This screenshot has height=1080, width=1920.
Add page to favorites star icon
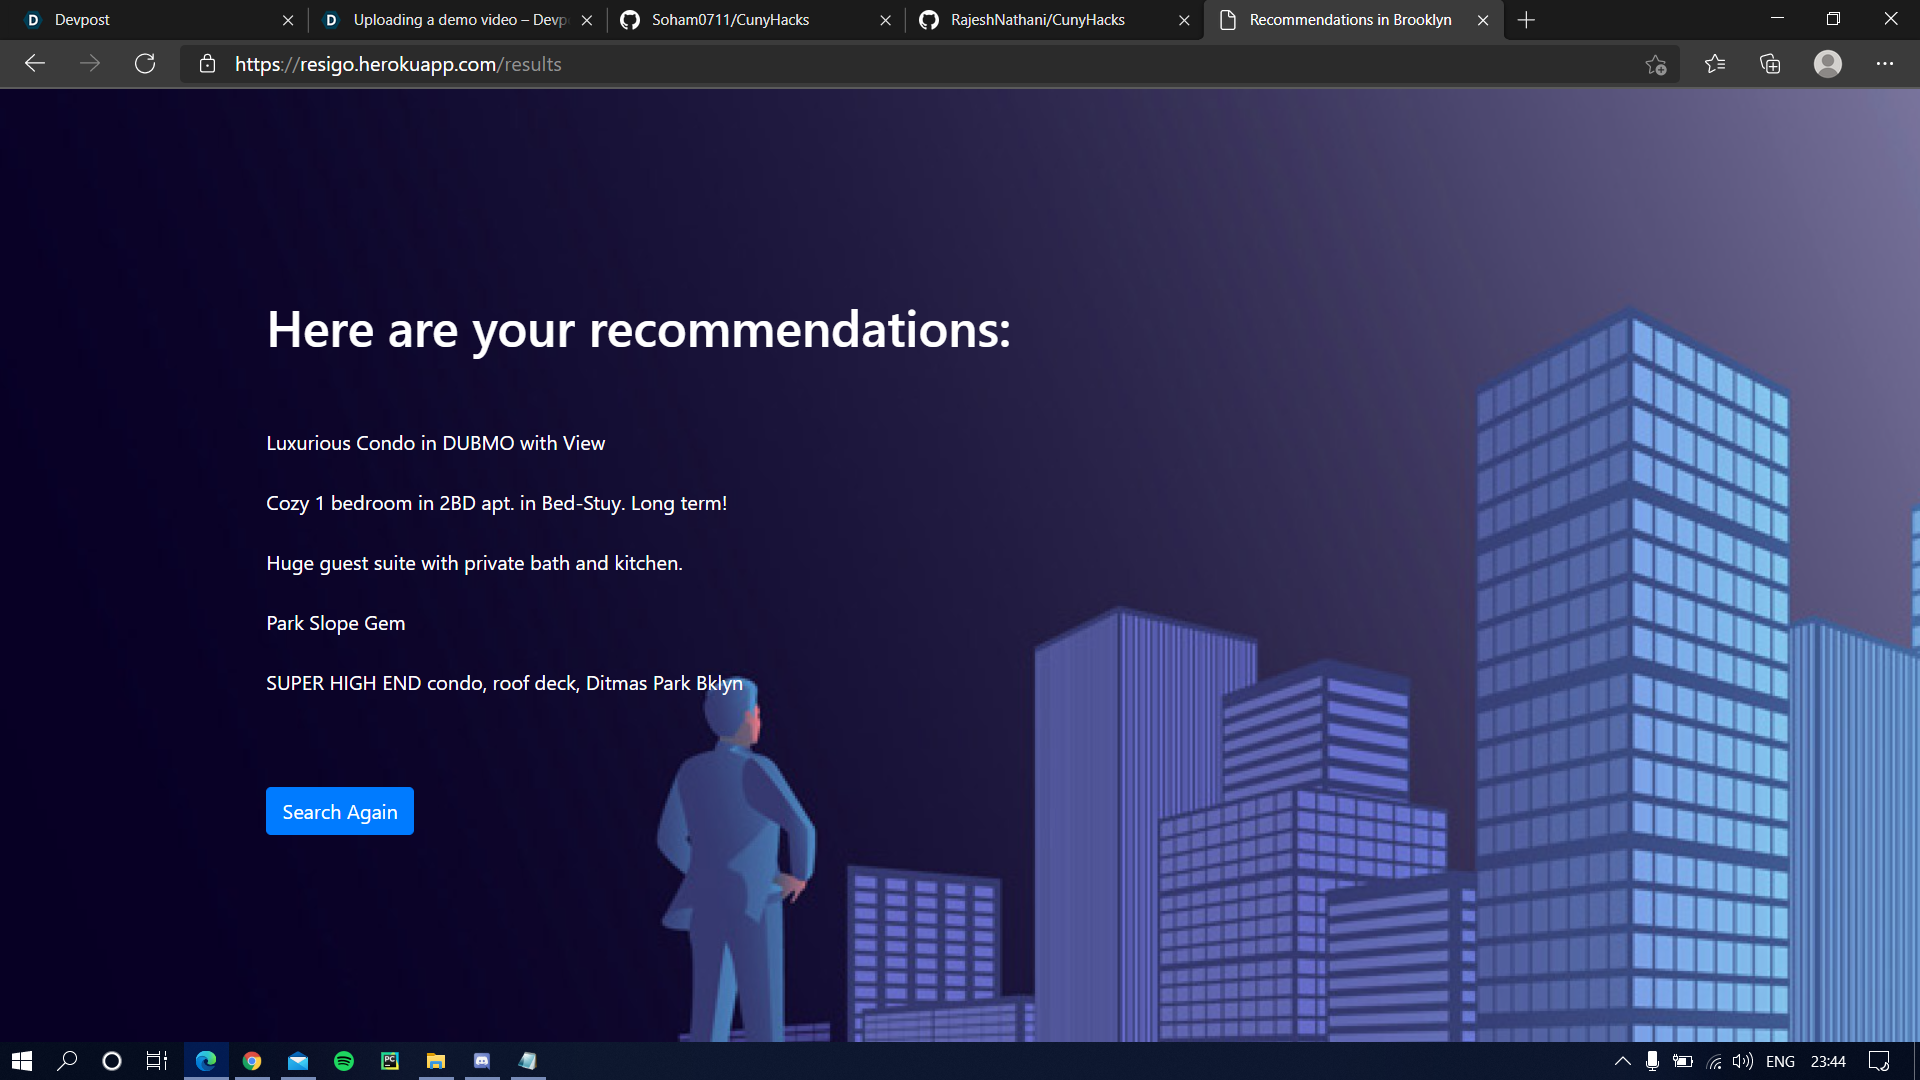[x=1656, y=64]
